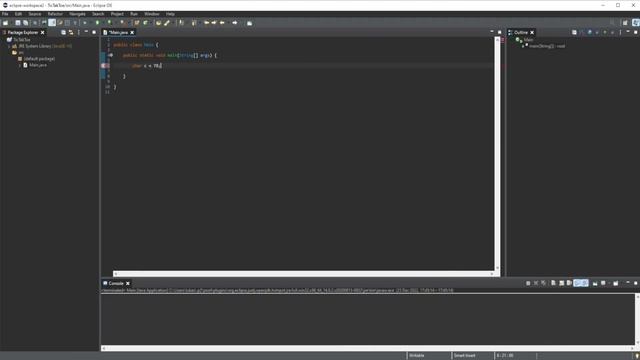
Task: Maximize the editor area
Action: click(499, 32)
